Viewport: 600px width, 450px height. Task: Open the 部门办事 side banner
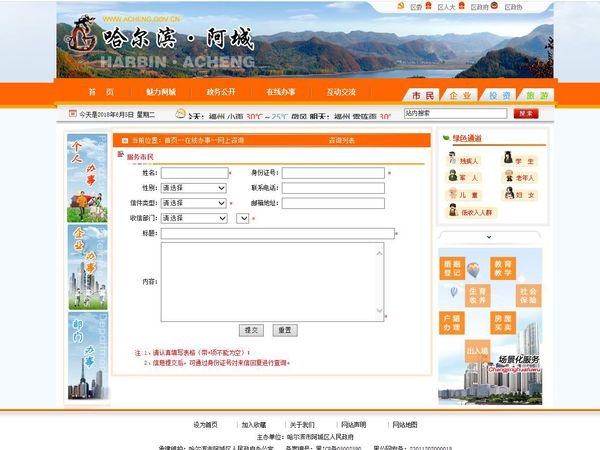tap(88, 356)
